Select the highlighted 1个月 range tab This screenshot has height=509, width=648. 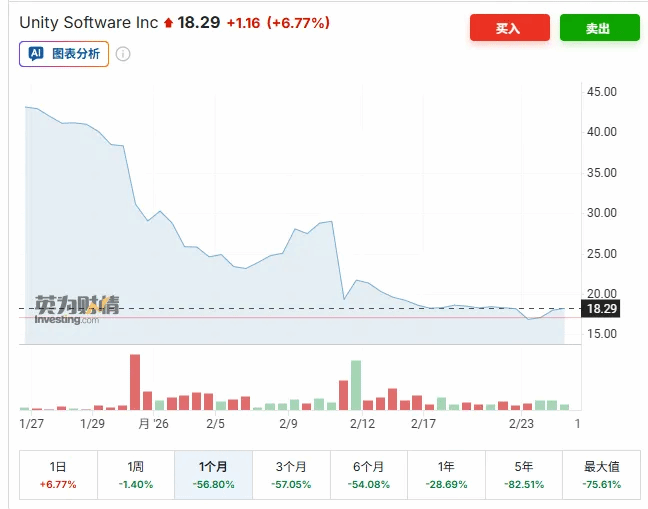[213, 475]
